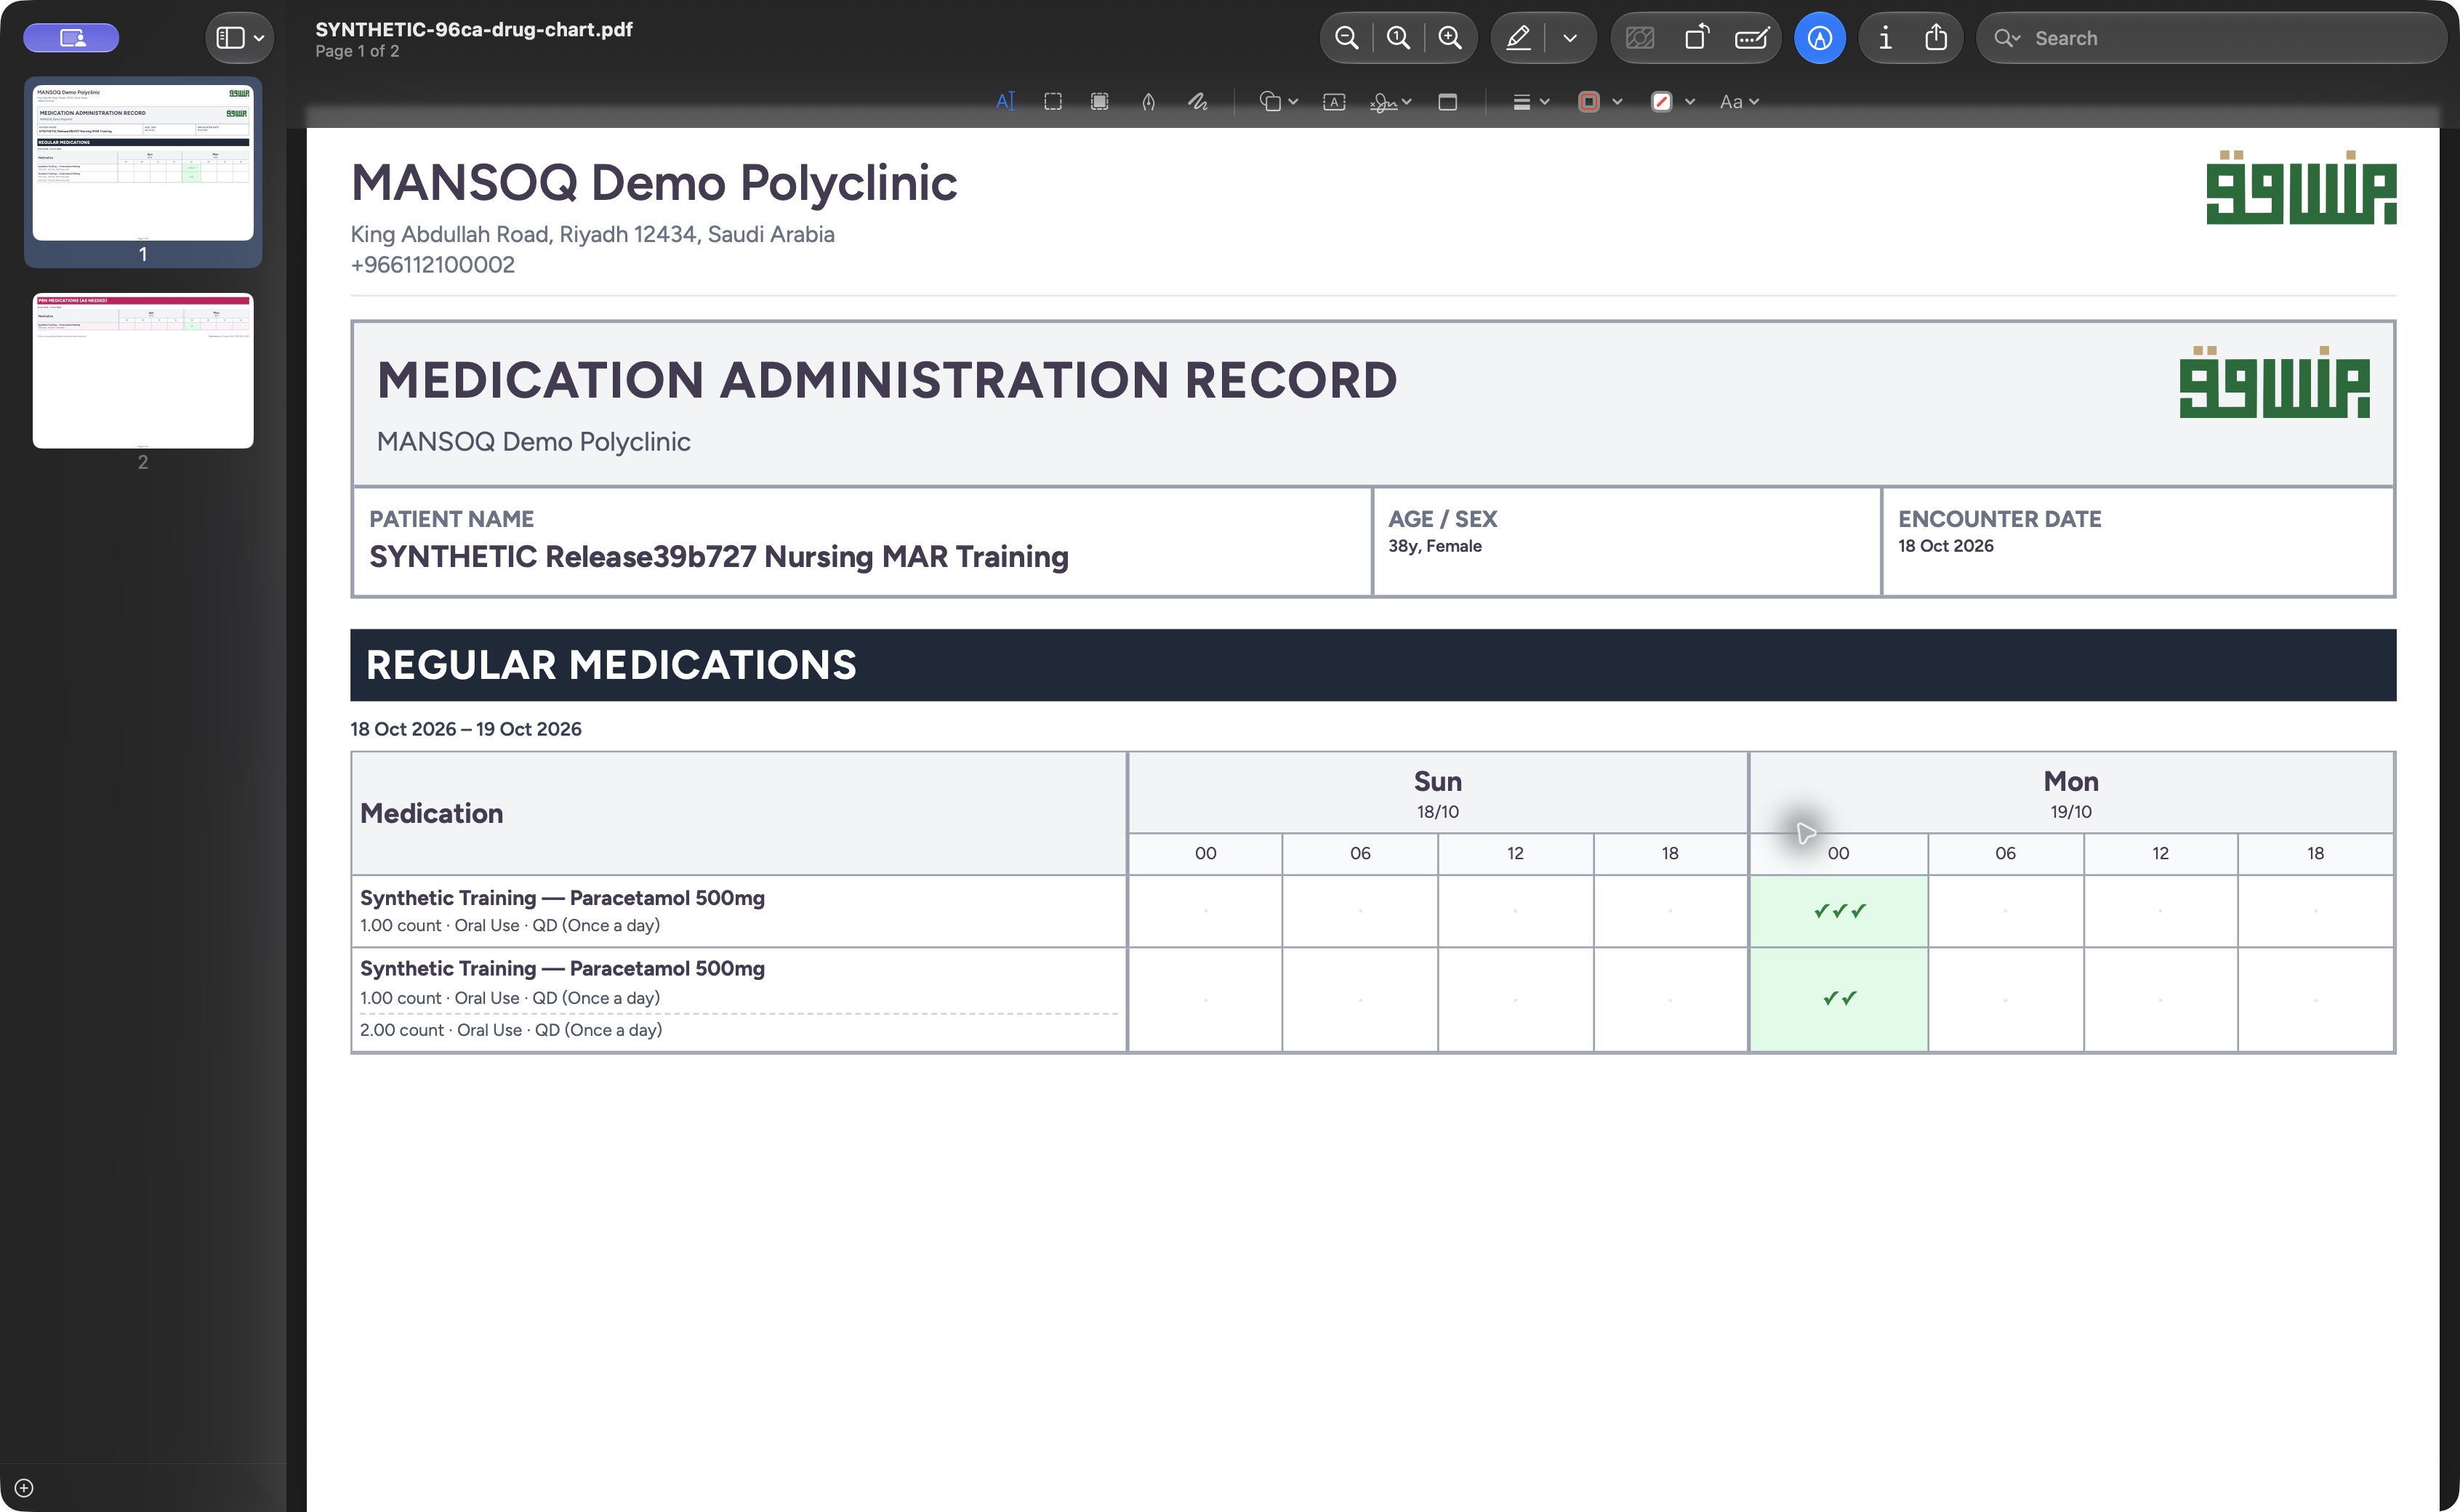Image resolution: width=2460 pixels, height=1512 pixels.
Task: Open the Shape Style line thickness menu
Action: point(1530,101)
